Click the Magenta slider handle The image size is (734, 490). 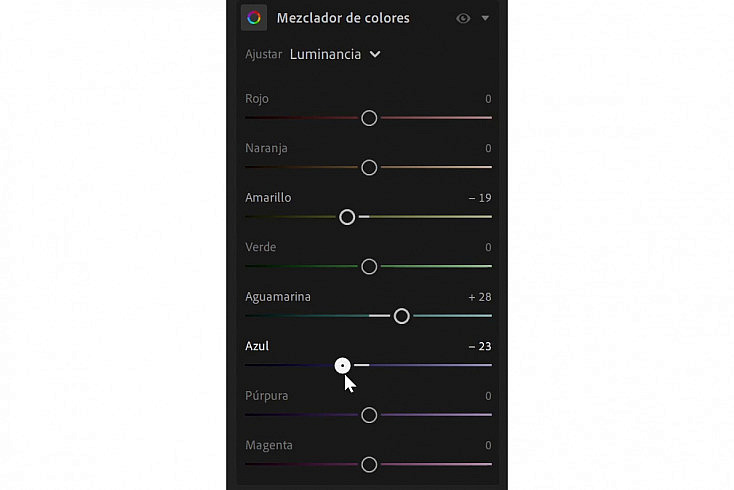[369, 465]
